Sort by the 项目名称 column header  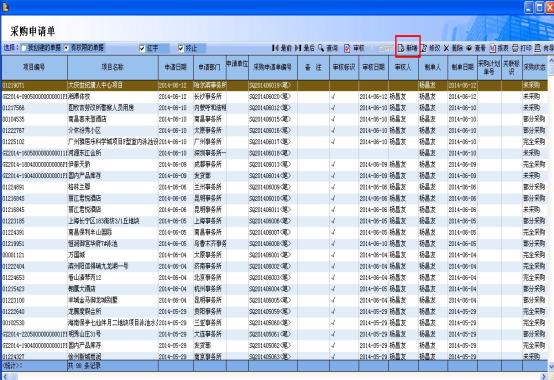pos(113,67)
